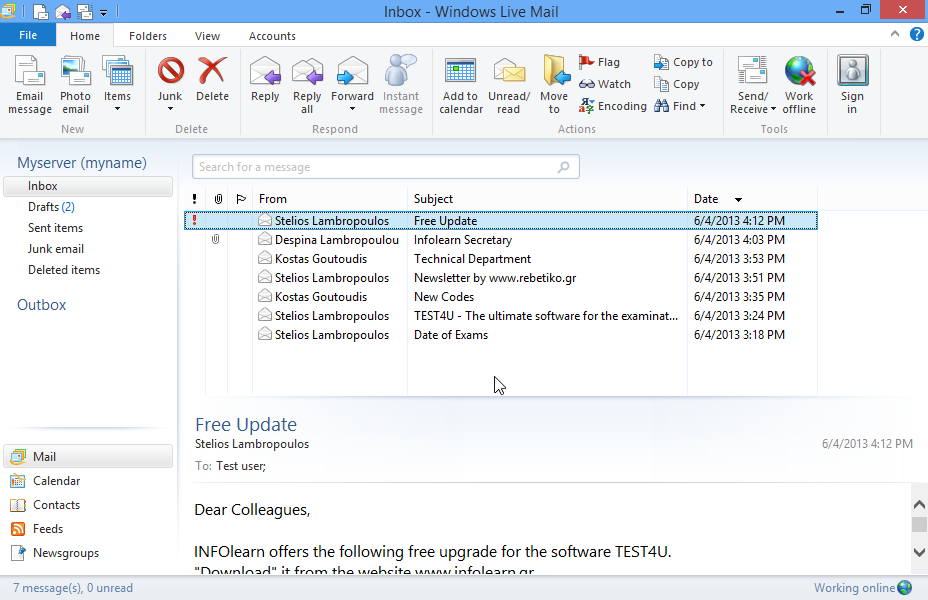
Task: Click Myserver (myname) account header
Action: [x=82, y=163]
